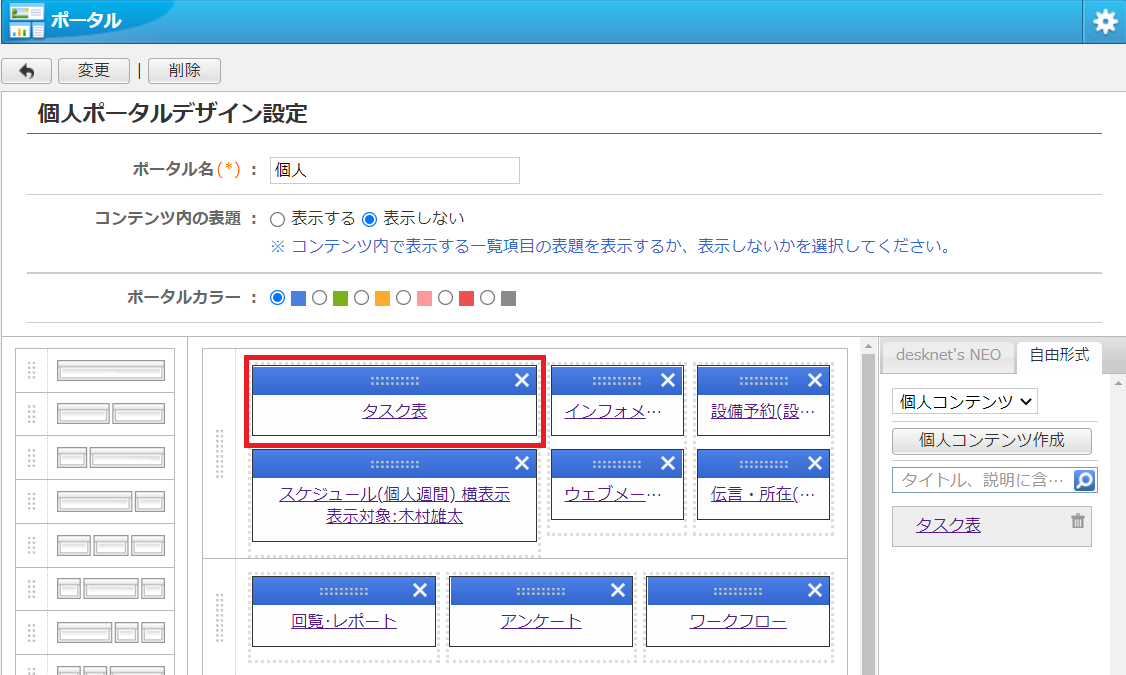Click the ポータル名 text field
Image resolution: width=1126 pixels, height=675 pixels.
tap(395, 171)
